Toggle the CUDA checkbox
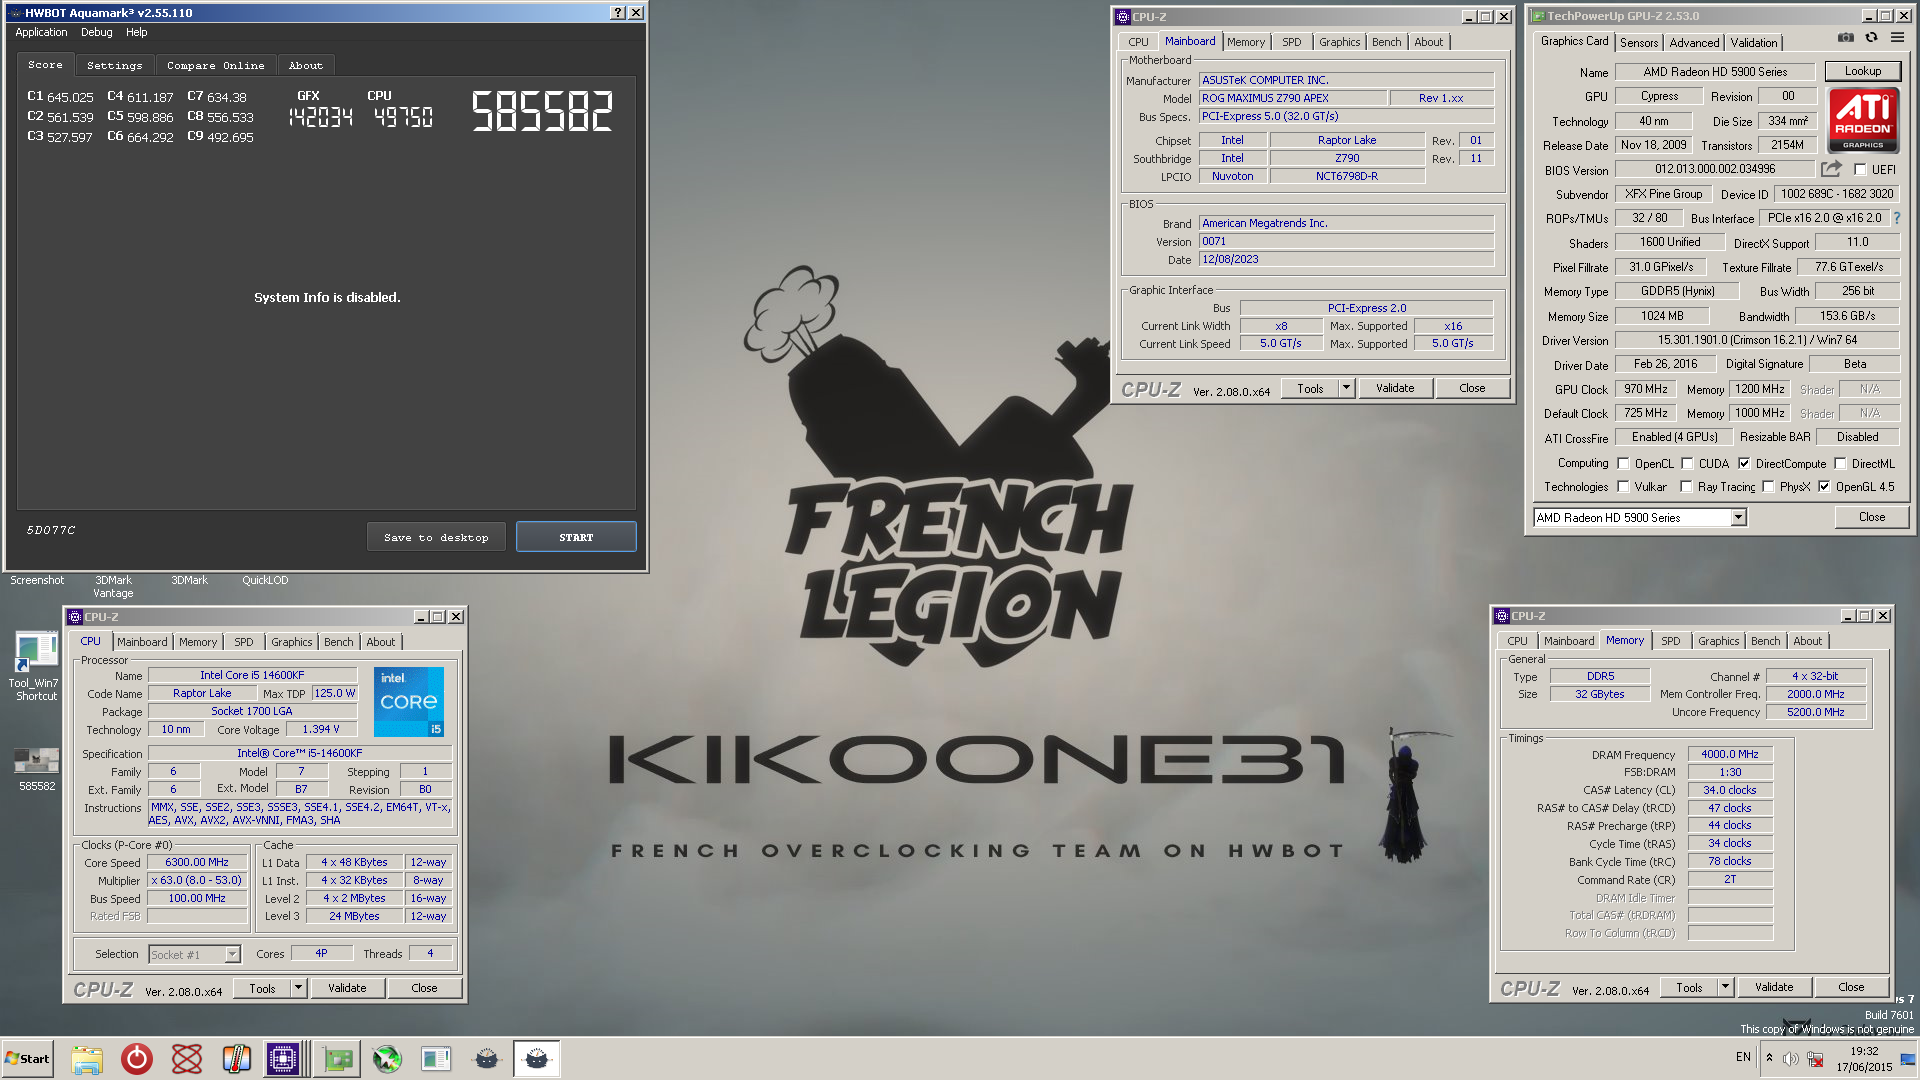 [x=1687, y=464]
